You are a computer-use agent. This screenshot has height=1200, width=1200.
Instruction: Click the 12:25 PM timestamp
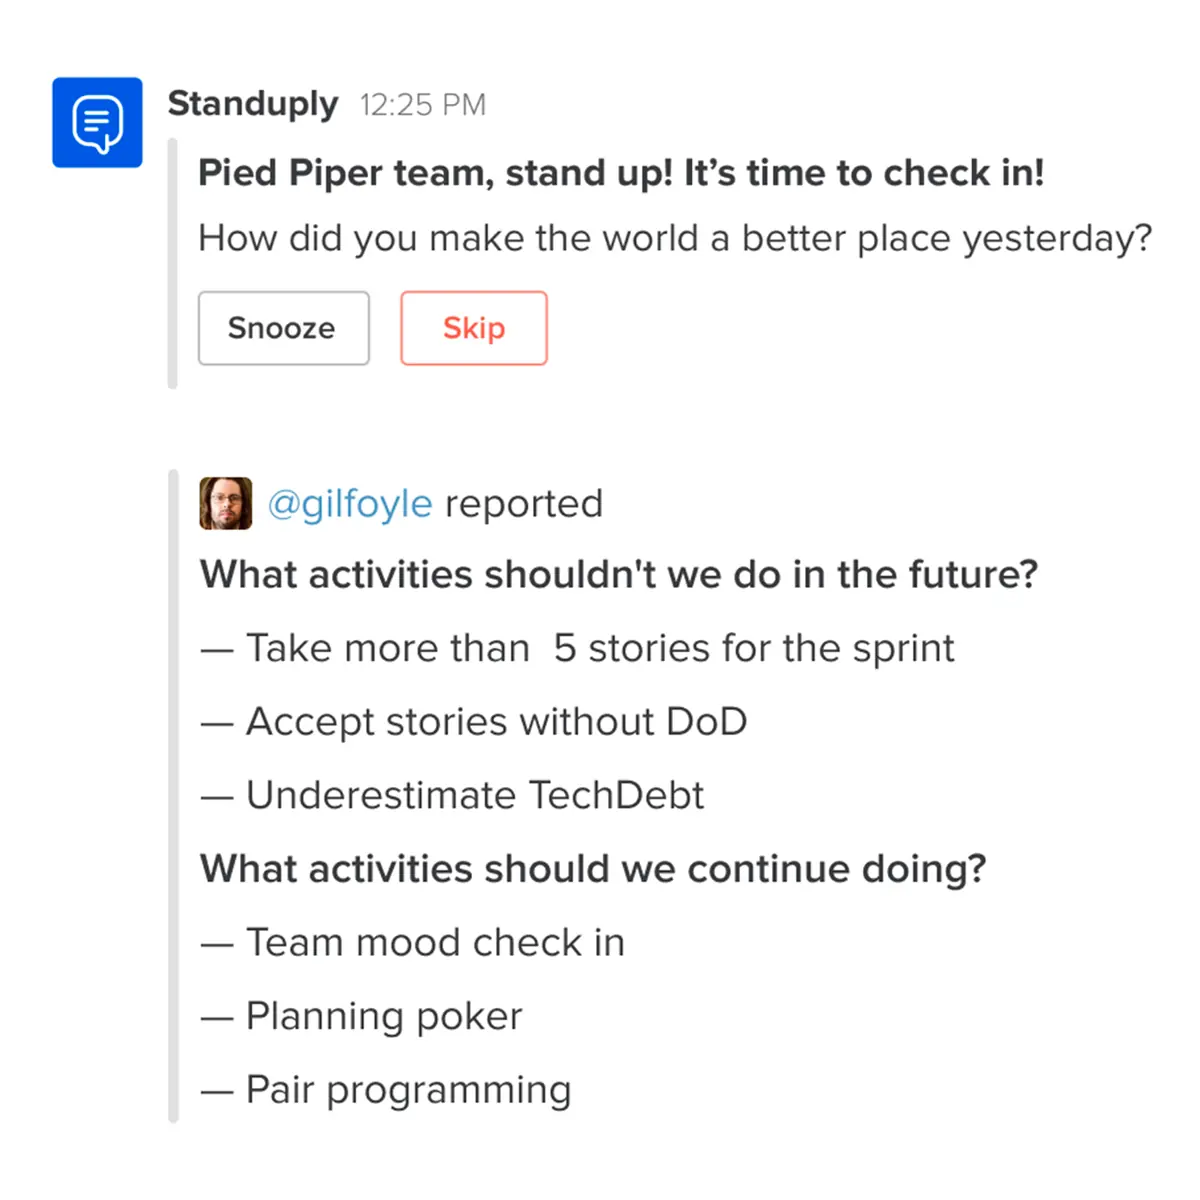422,104
